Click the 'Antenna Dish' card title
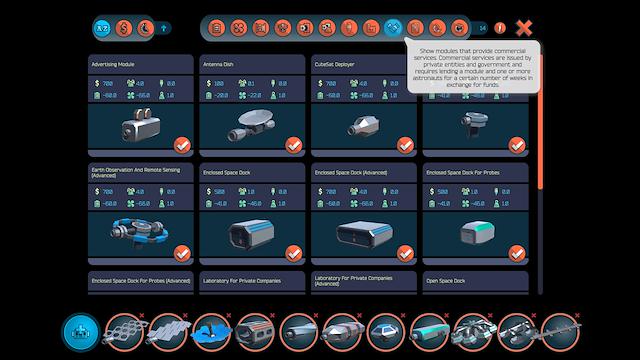Screen dimensions: 640x360 point(218,64)
